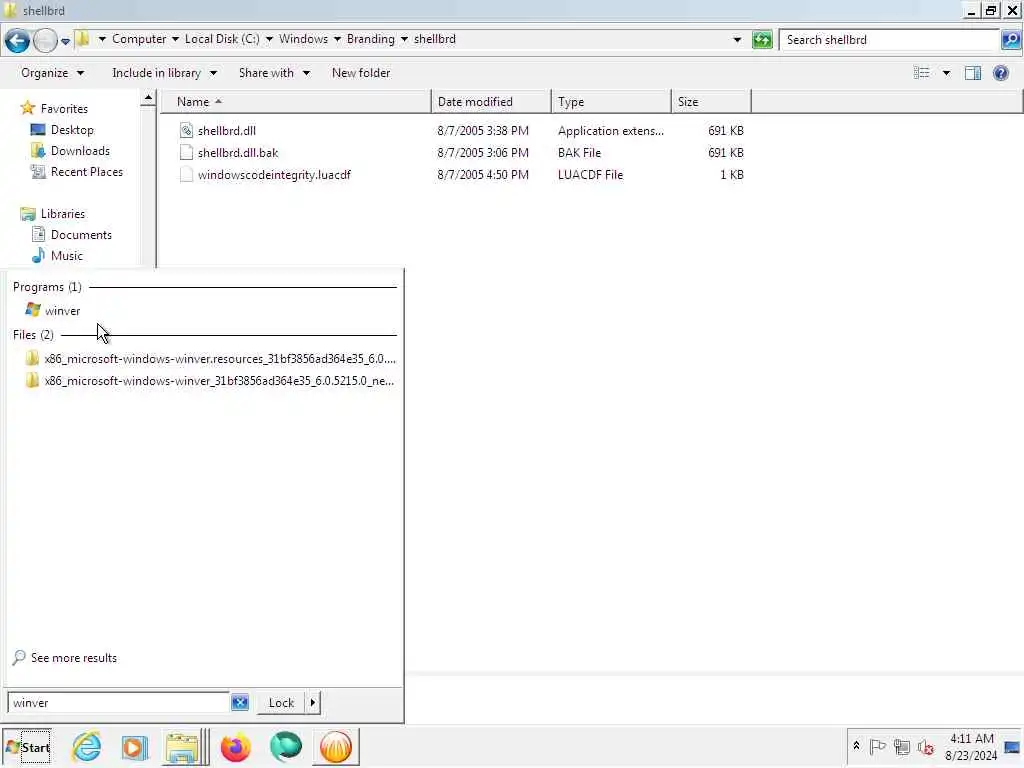The image size is (1024, 768).
Task: Open the Branding breadcrumb dropdown arrow
Action: pyautogui.click(x=404, y=39)
